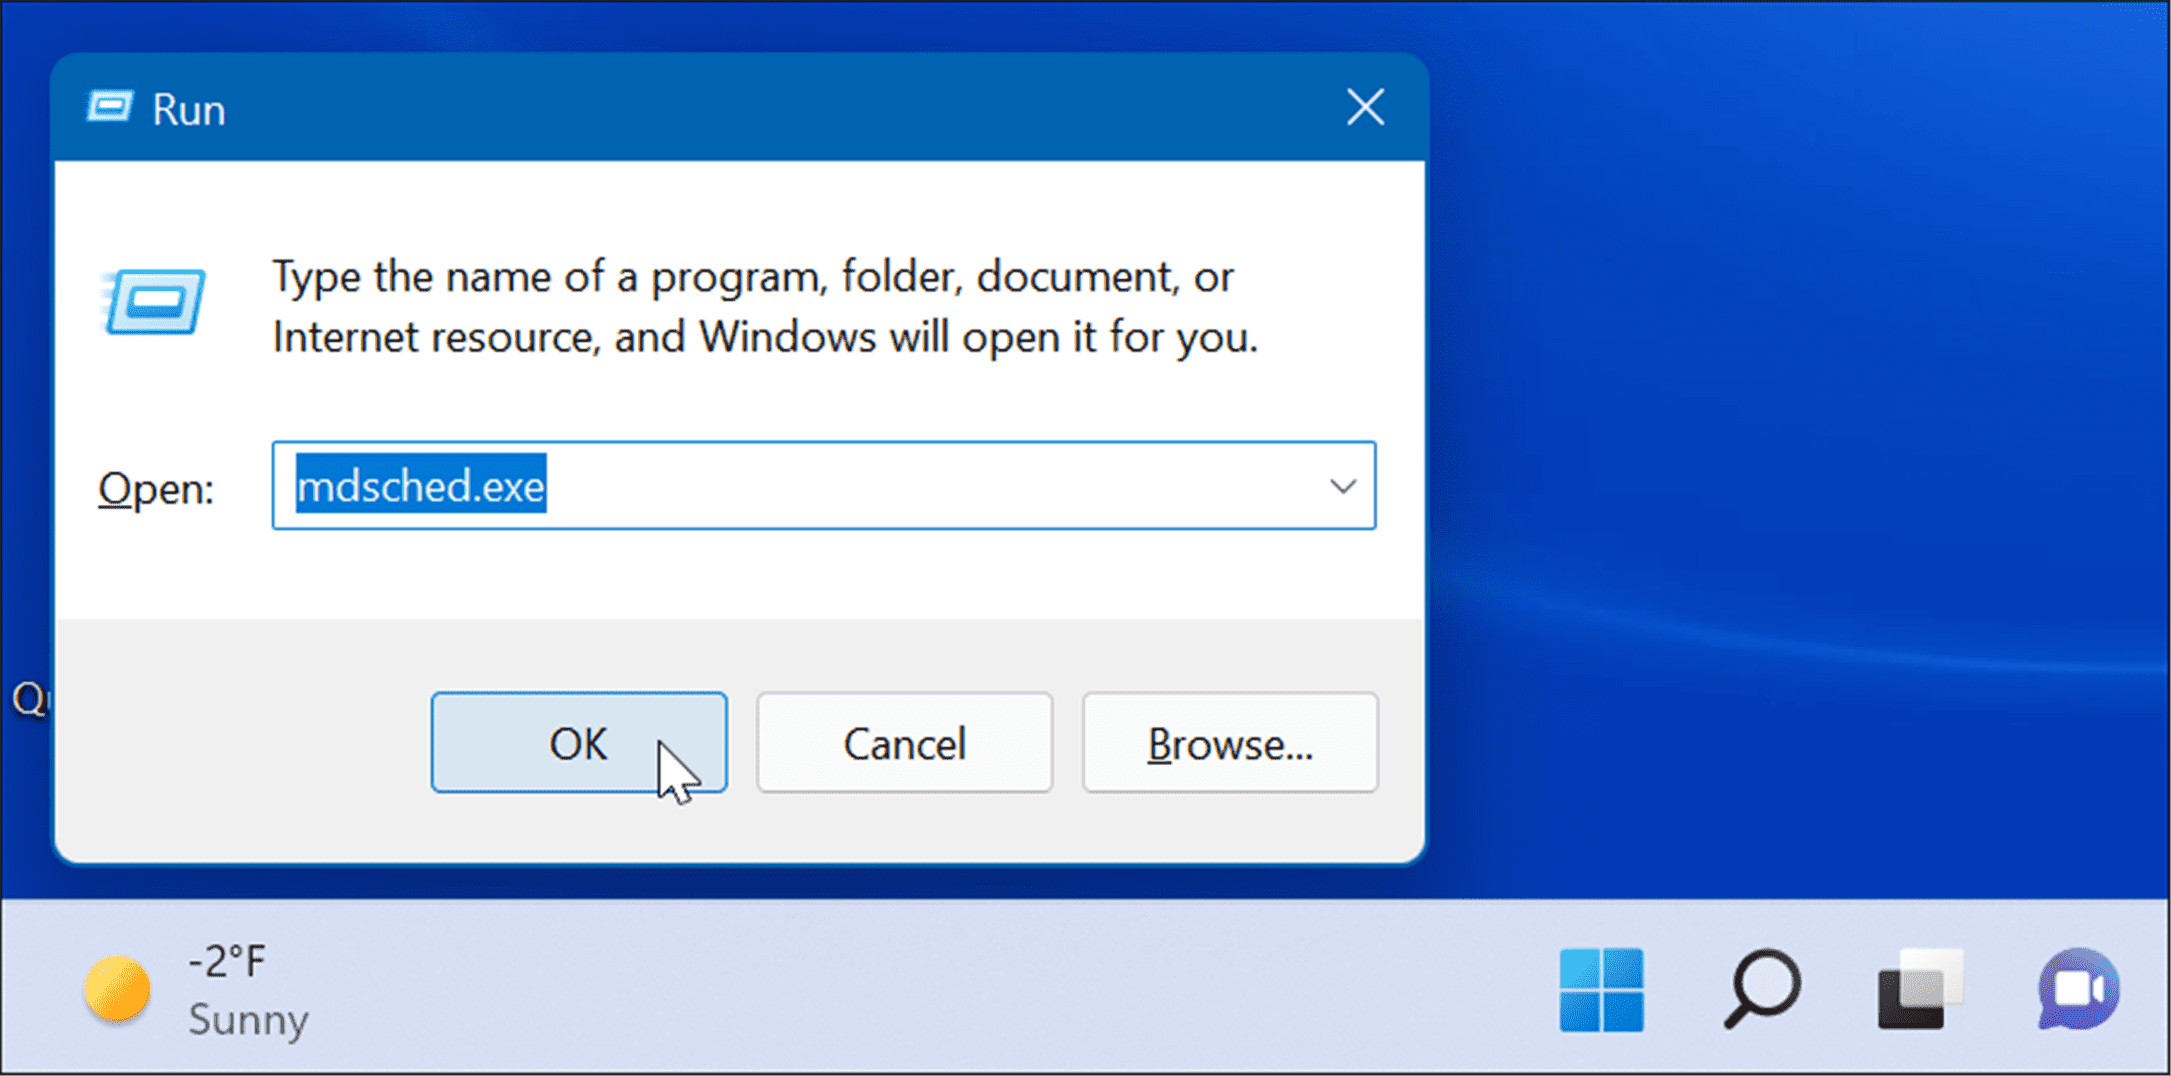Viewport: 2171px width, 1076px height.
Task: Select the highlighted mdsched.exe text
Action: (420, 486)
